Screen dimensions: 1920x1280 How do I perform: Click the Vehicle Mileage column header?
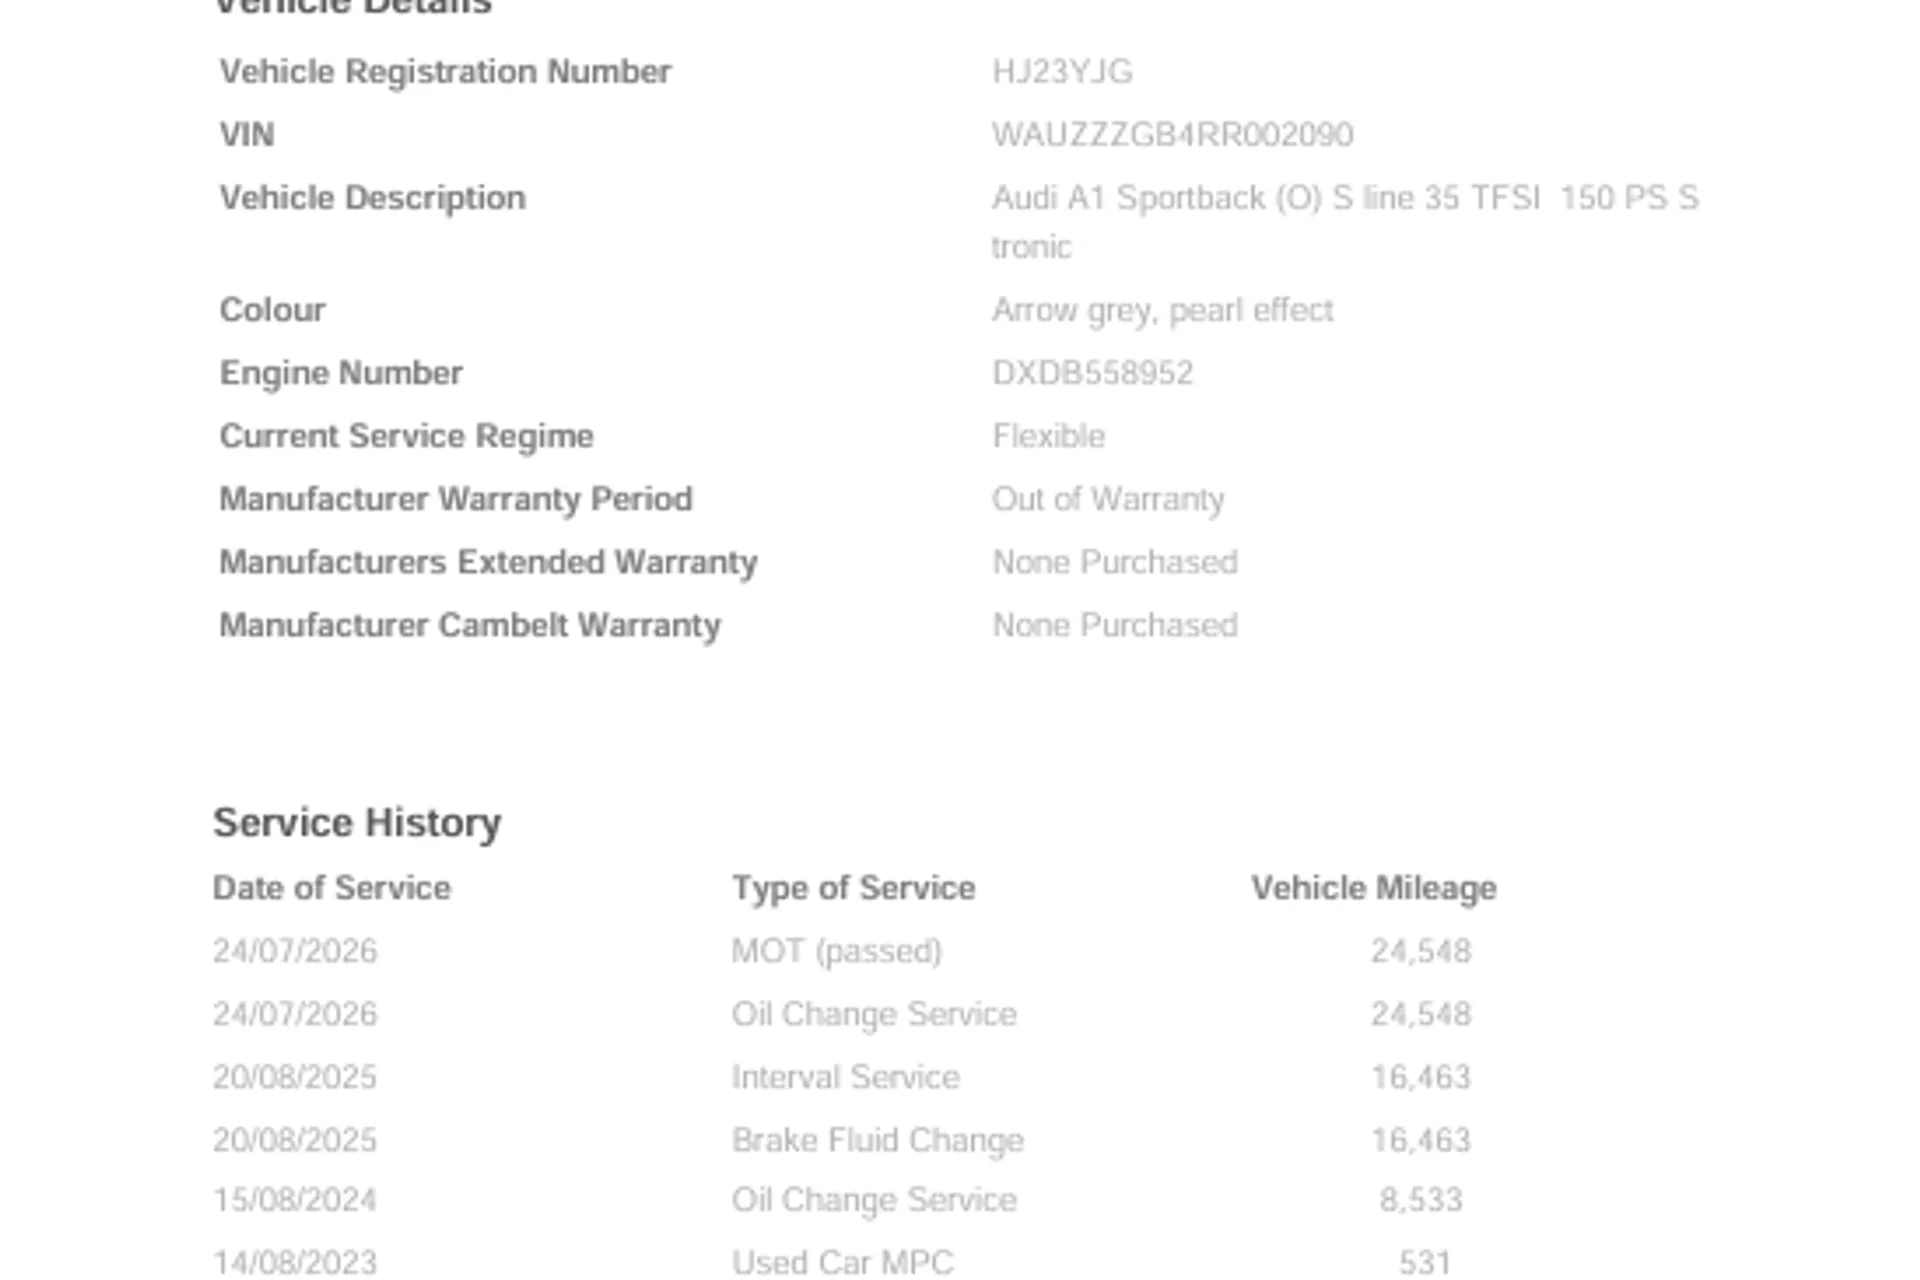point(1374,888)
